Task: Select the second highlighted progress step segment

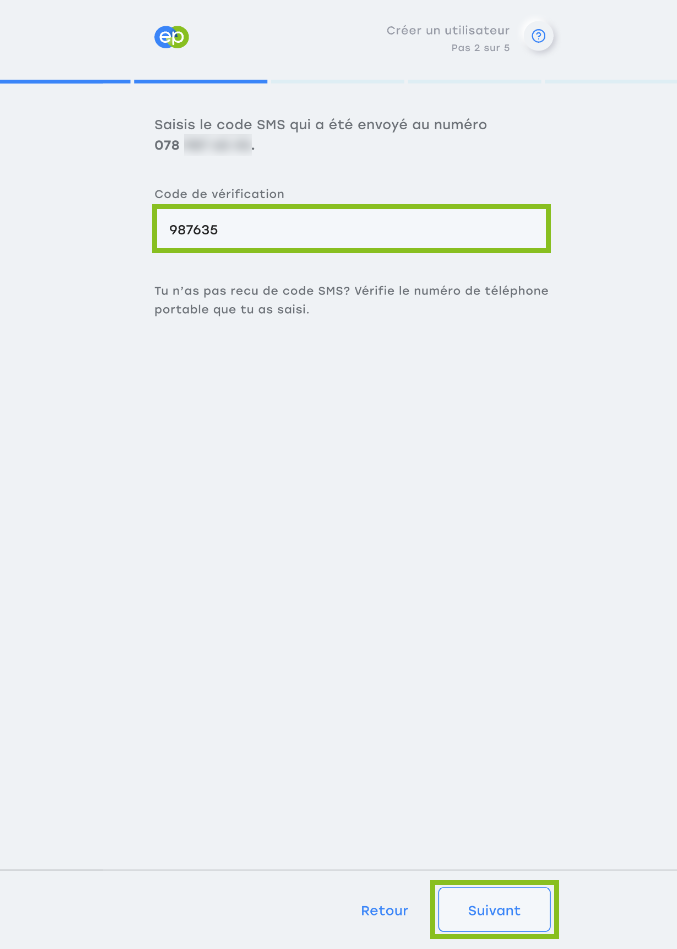Action: point(200,81)
